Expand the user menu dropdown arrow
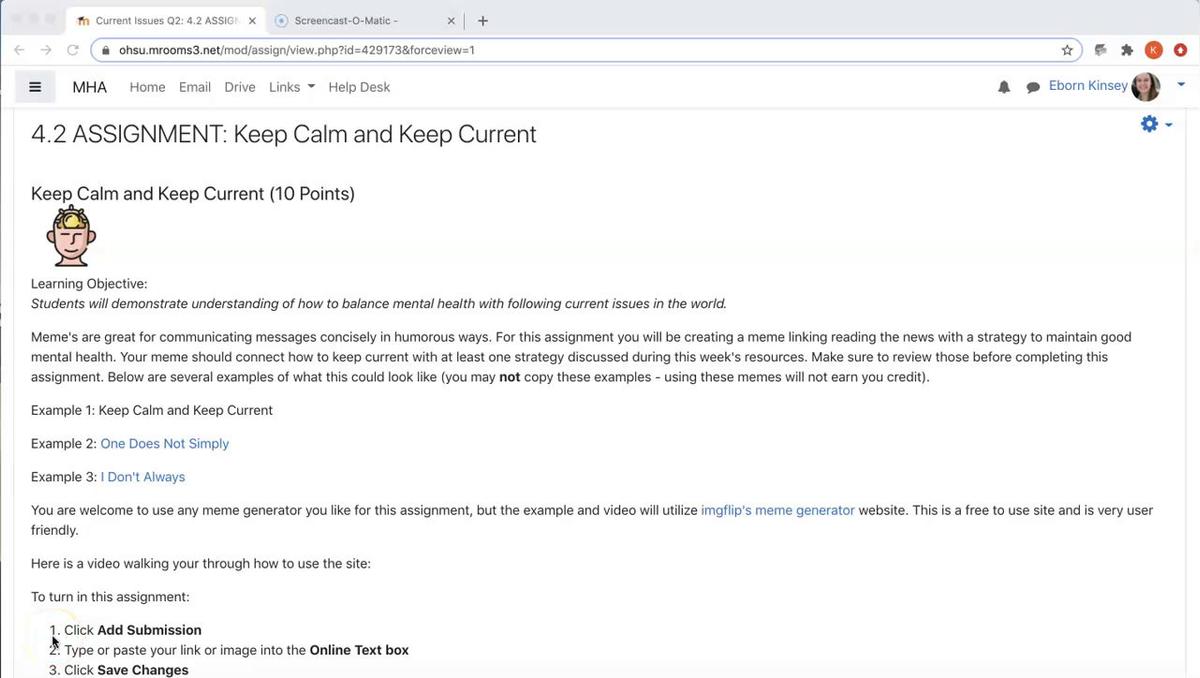 pyautogui.click(x=1181, y=86)
